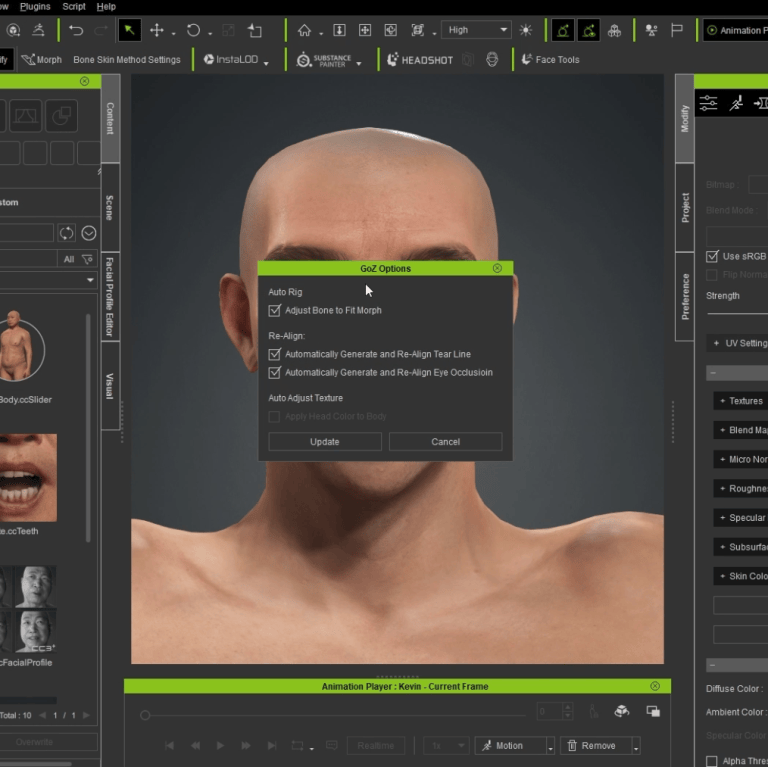The width and height of the screenshot is (768, 767).
Task: Expand the Roughness section
Action: tap(742, 488)
